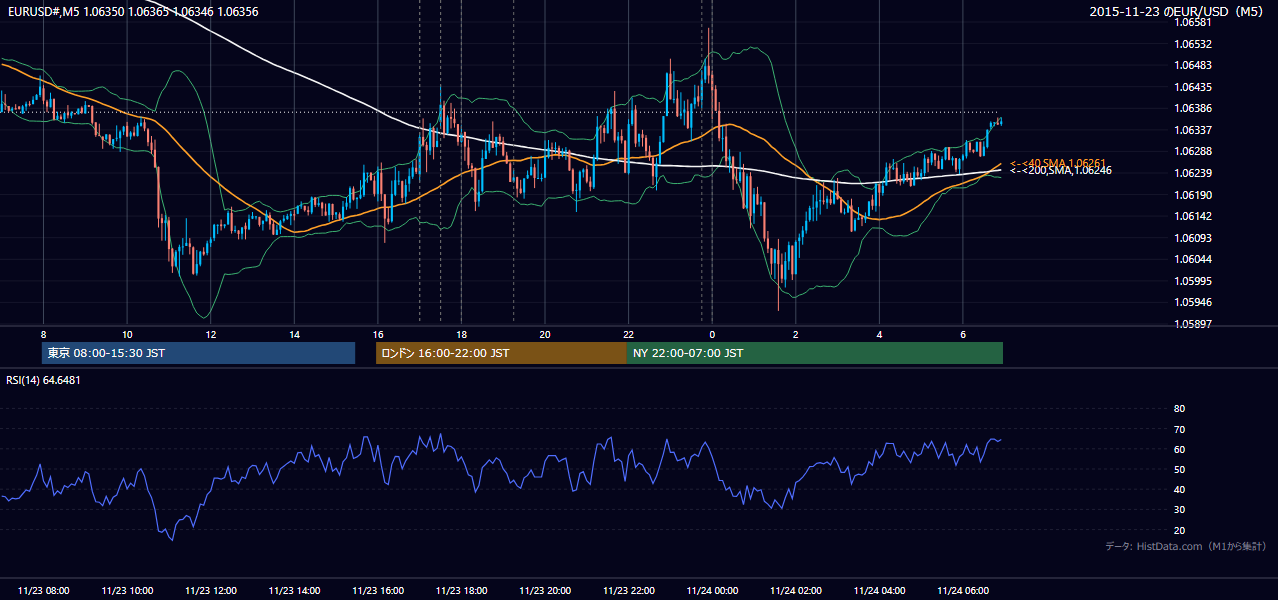The image size is (1278, 600).
Task: Click hour marker 18 under price chart
Action: 461,334
